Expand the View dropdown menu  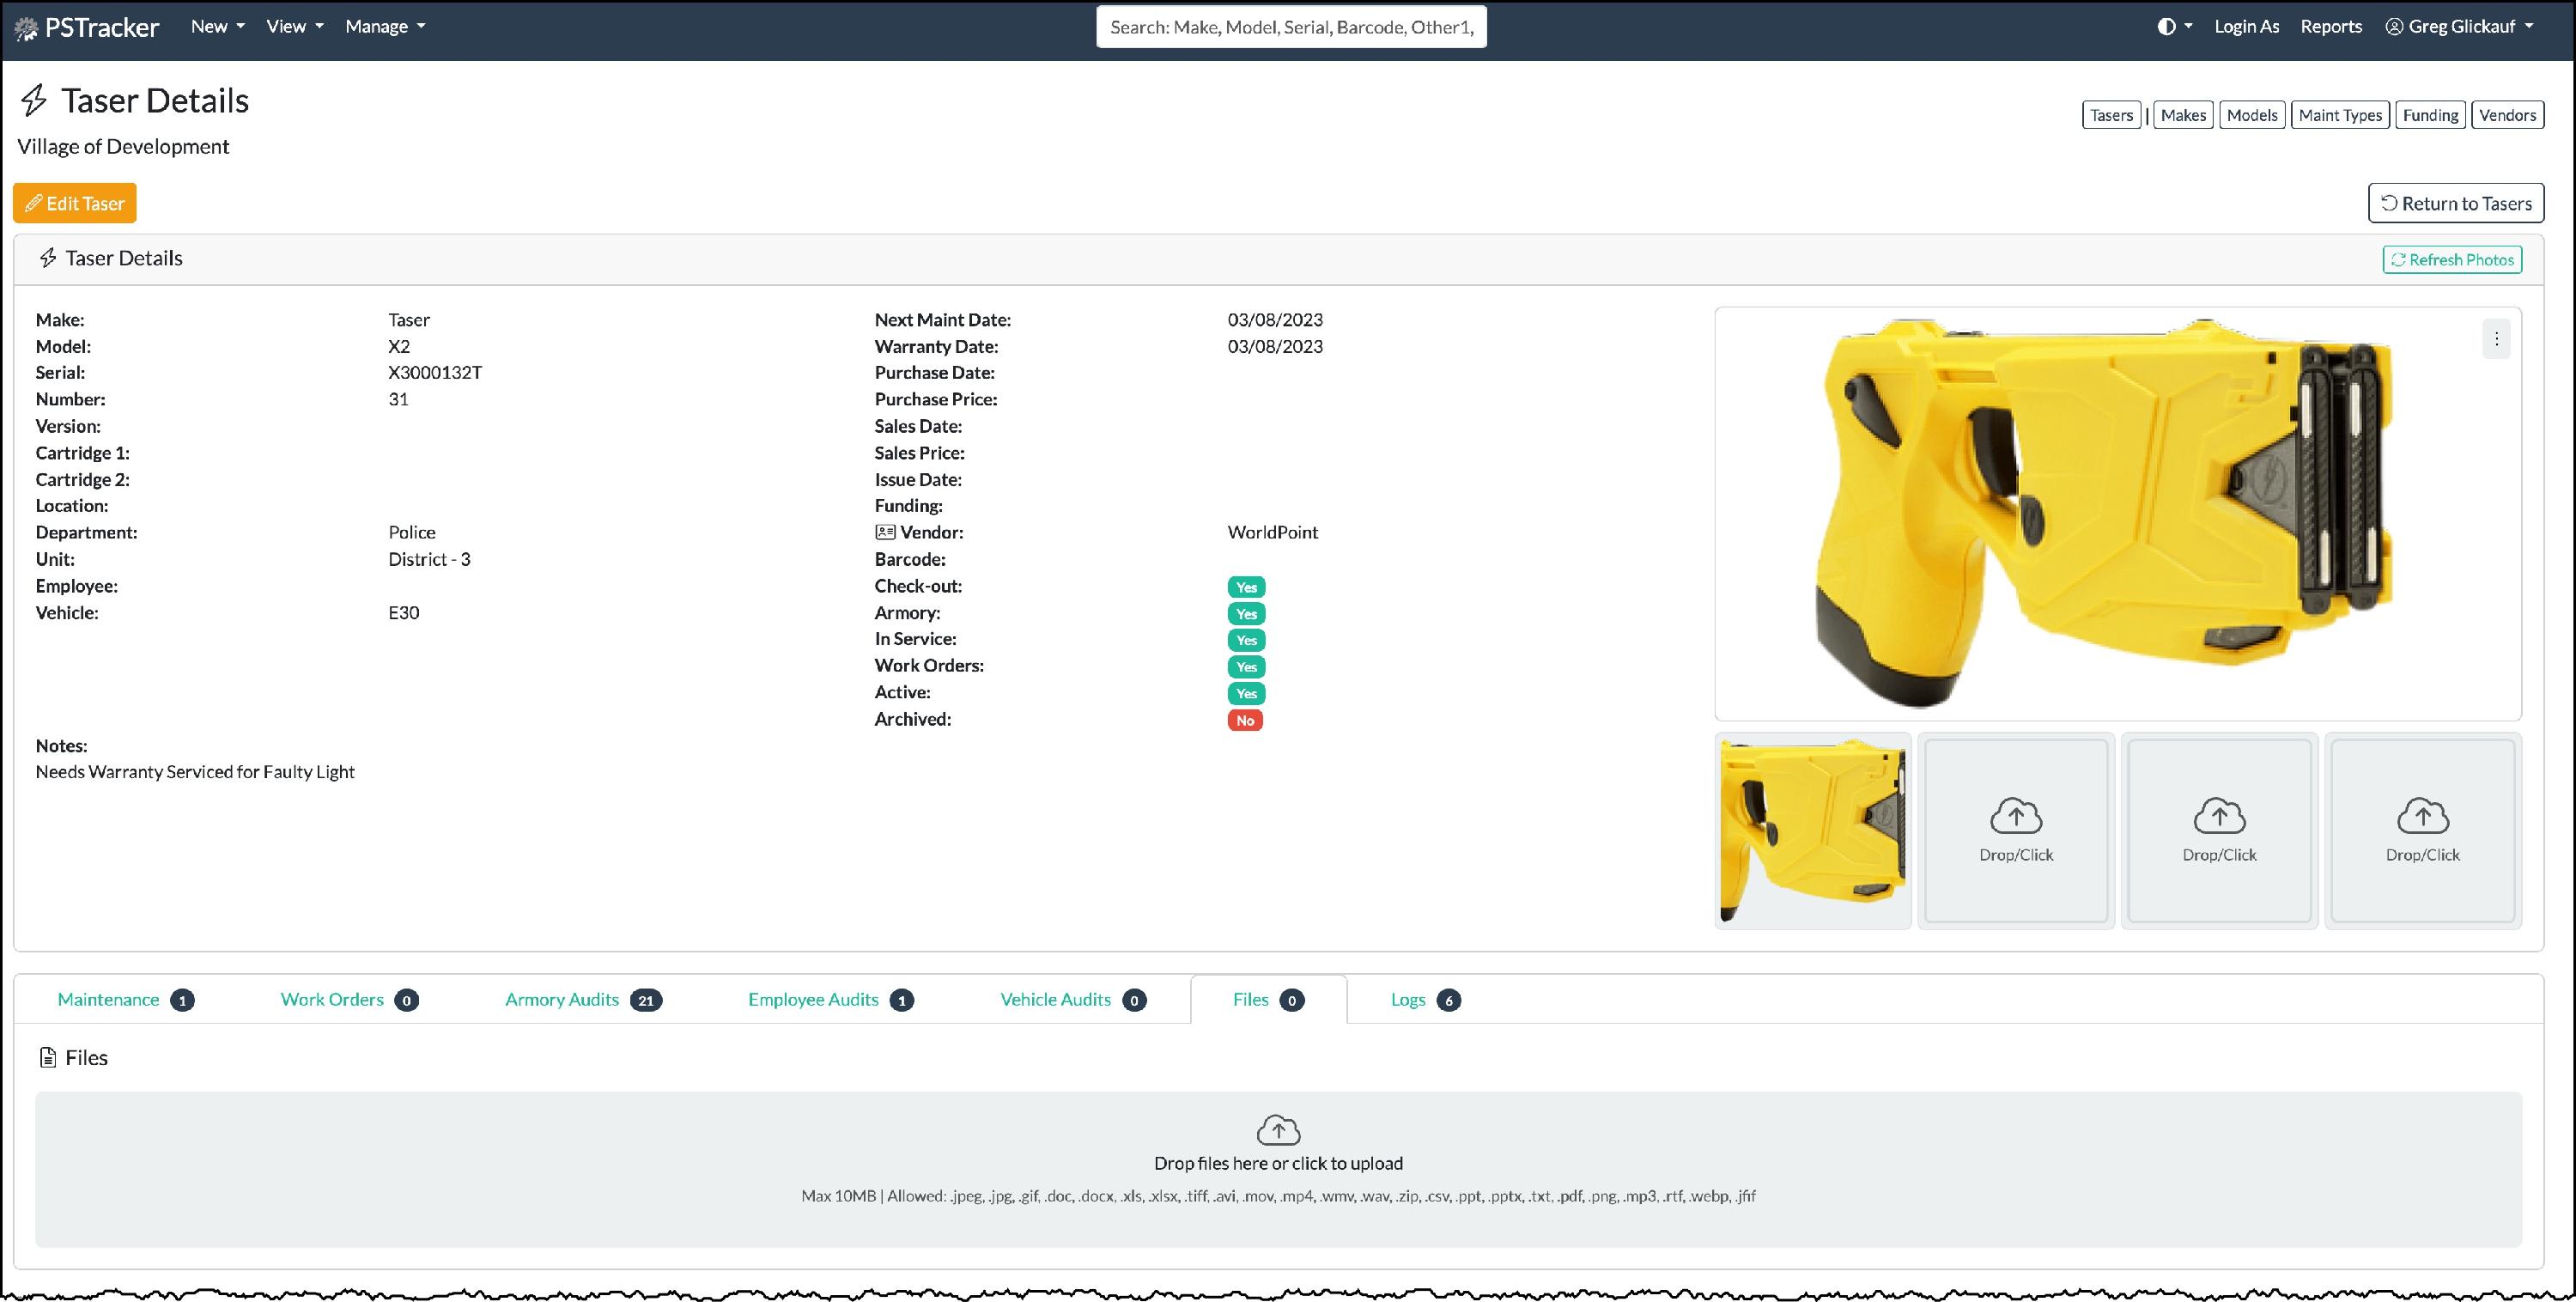tap(294, 27)
